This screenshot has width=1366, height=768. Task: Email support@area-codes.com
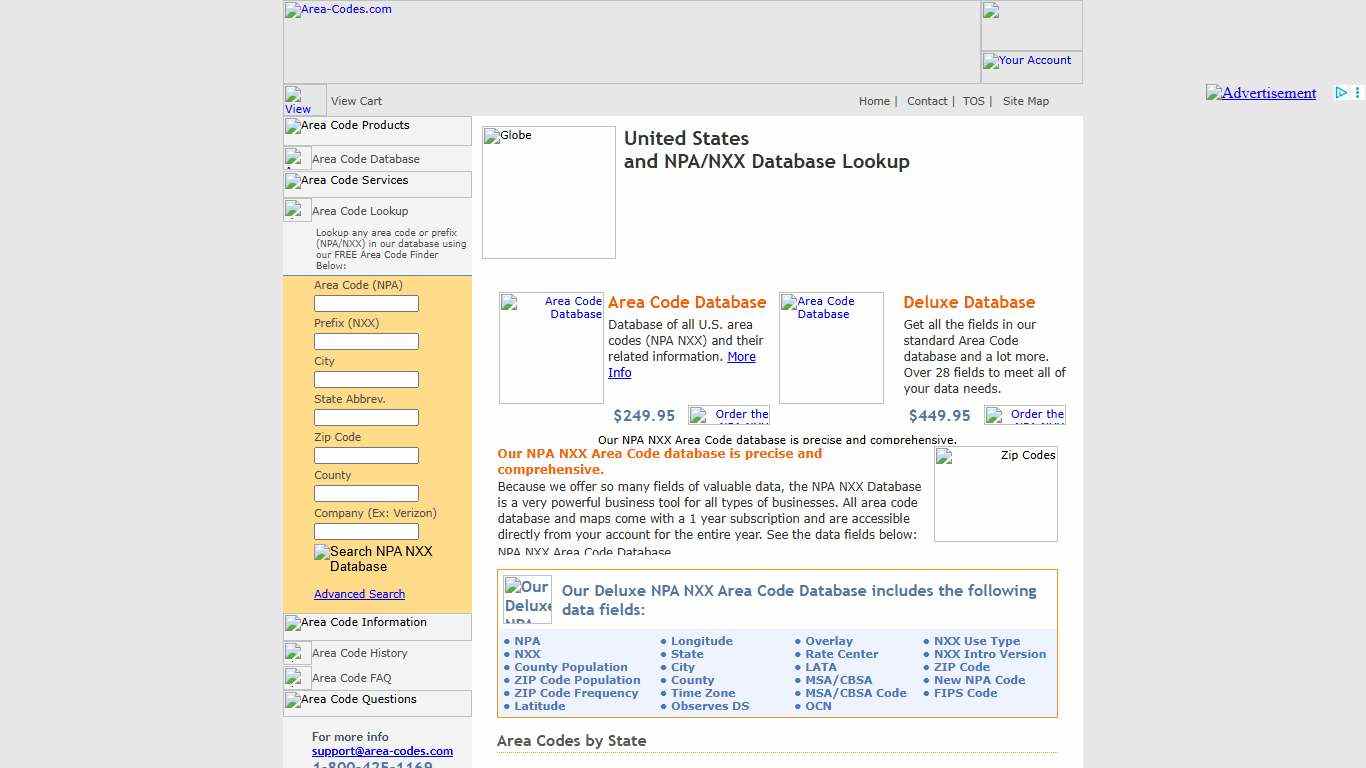[x=382, y=751]
